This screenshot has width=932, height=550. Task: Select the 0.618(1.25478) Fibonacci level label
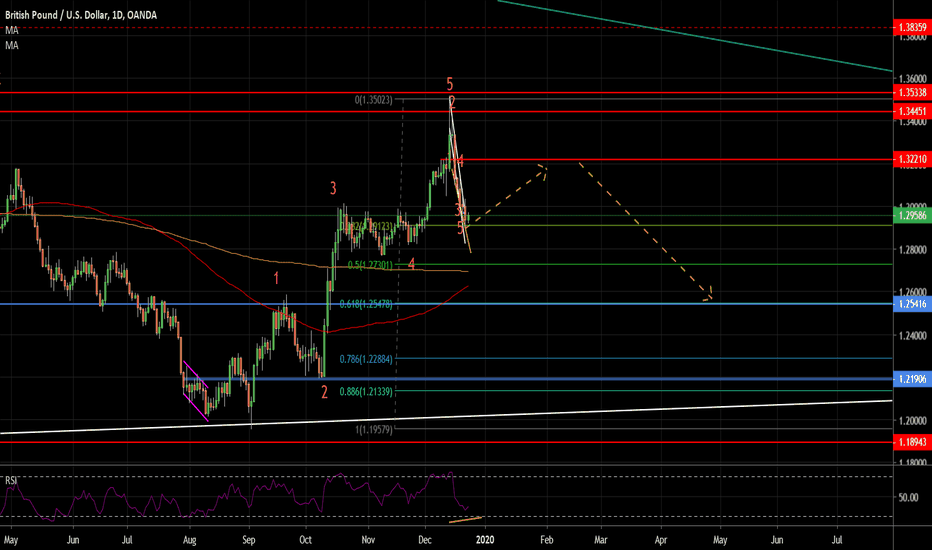366,304
